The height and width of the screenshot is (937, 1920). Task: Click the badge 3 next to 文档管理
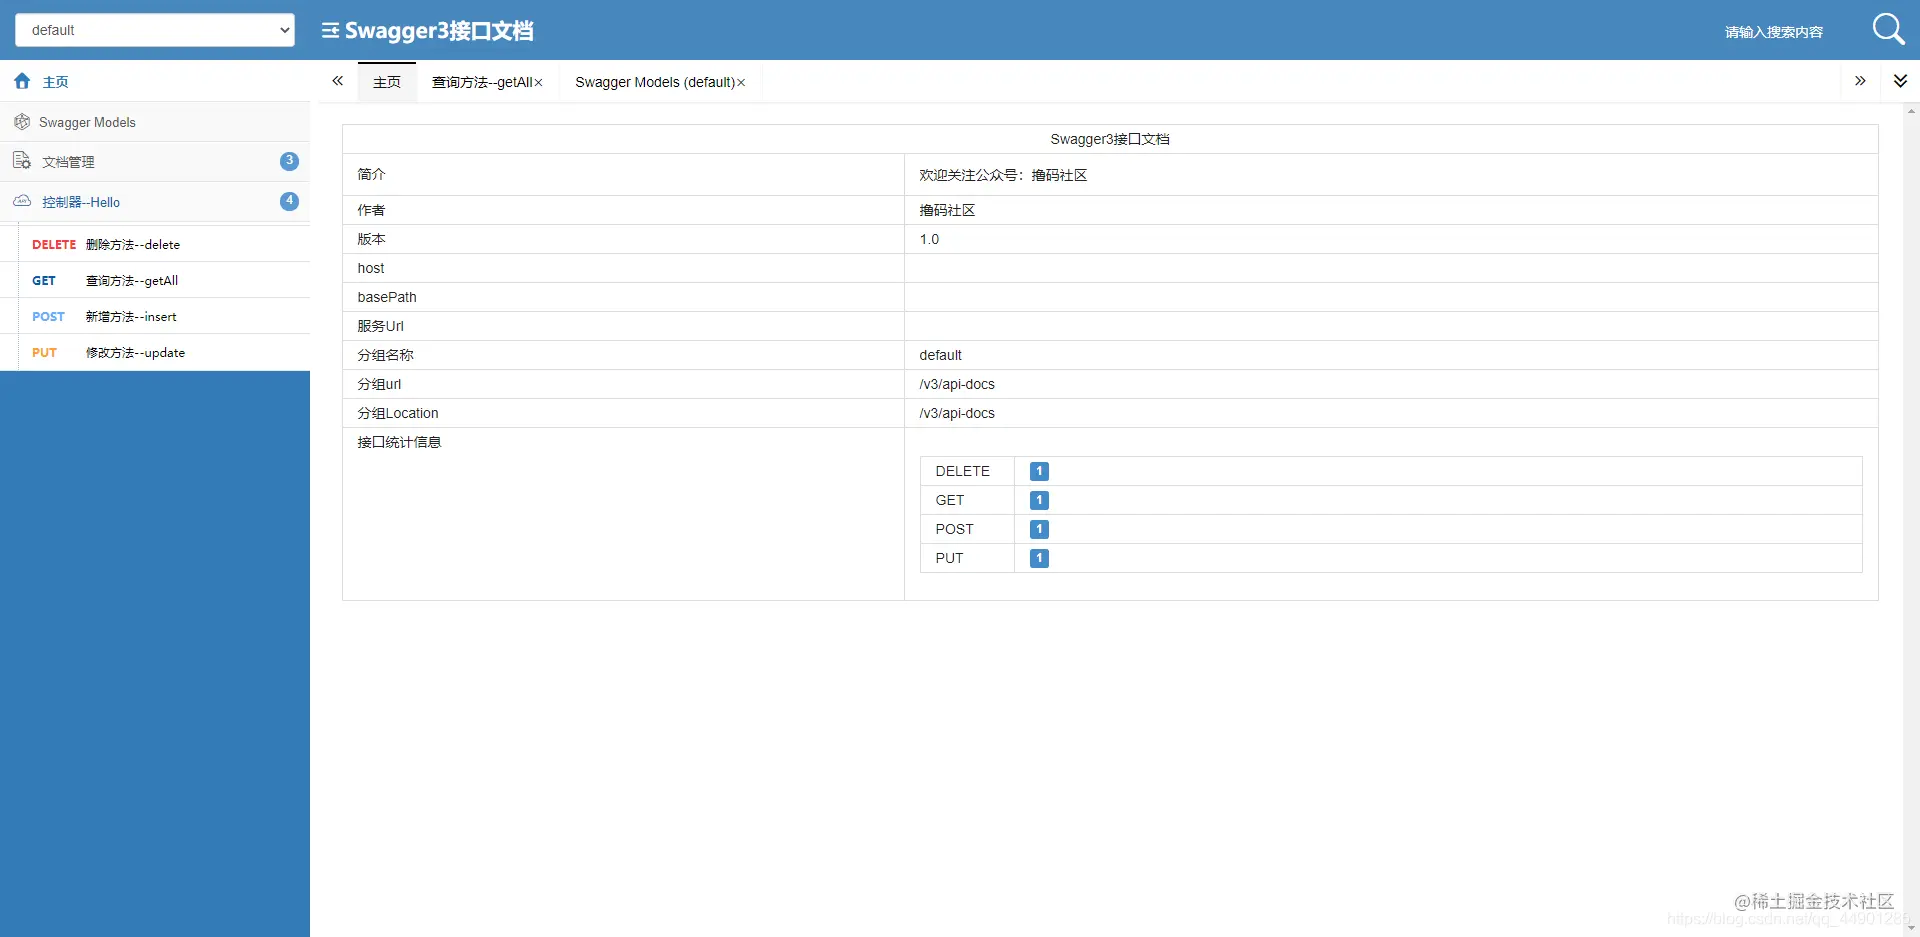289,161
